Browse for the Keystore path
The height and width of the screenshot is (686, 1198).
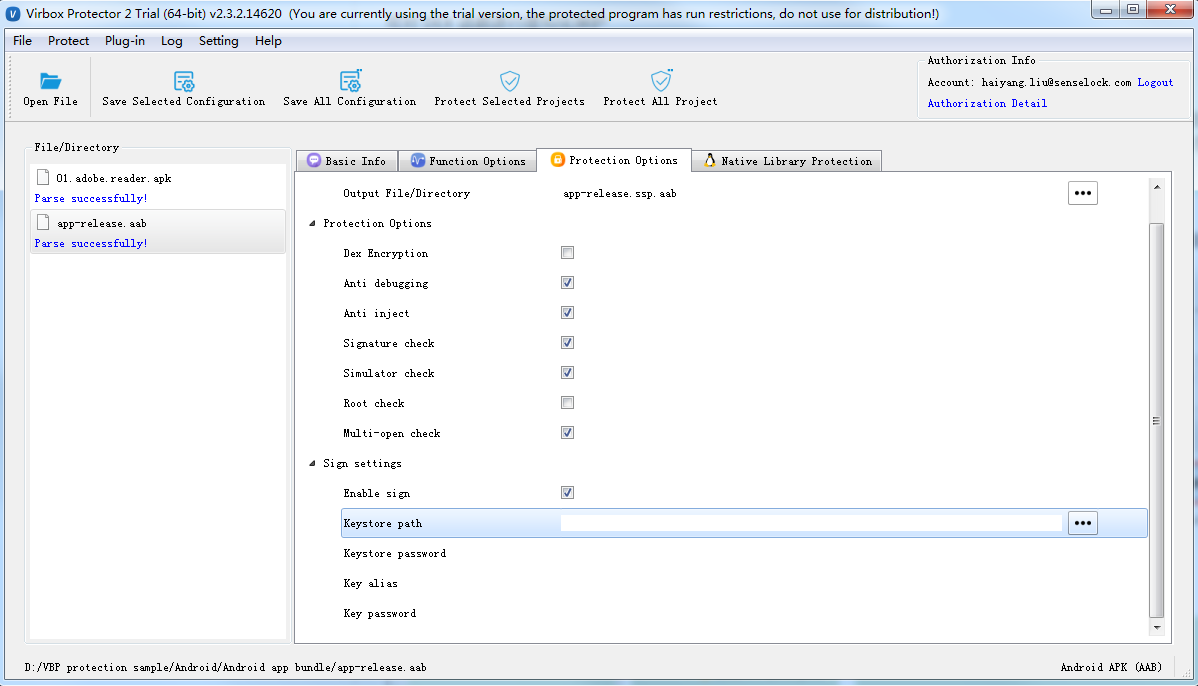pyautogui.click(x=1083, y=523)
